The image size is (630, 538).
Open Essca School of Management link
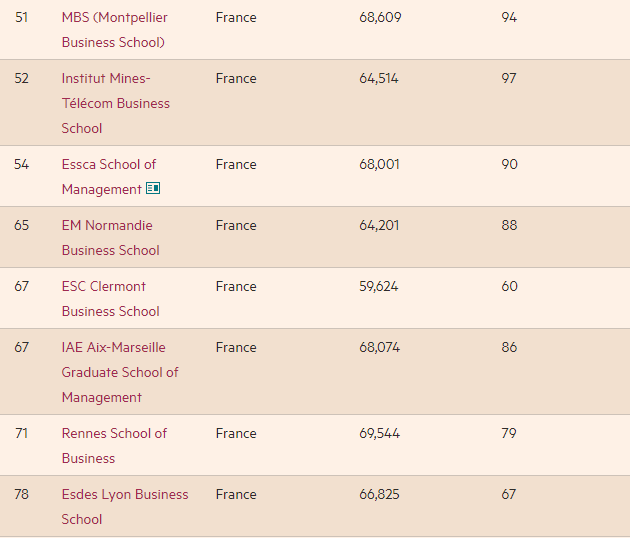click(x=109, y=177)
